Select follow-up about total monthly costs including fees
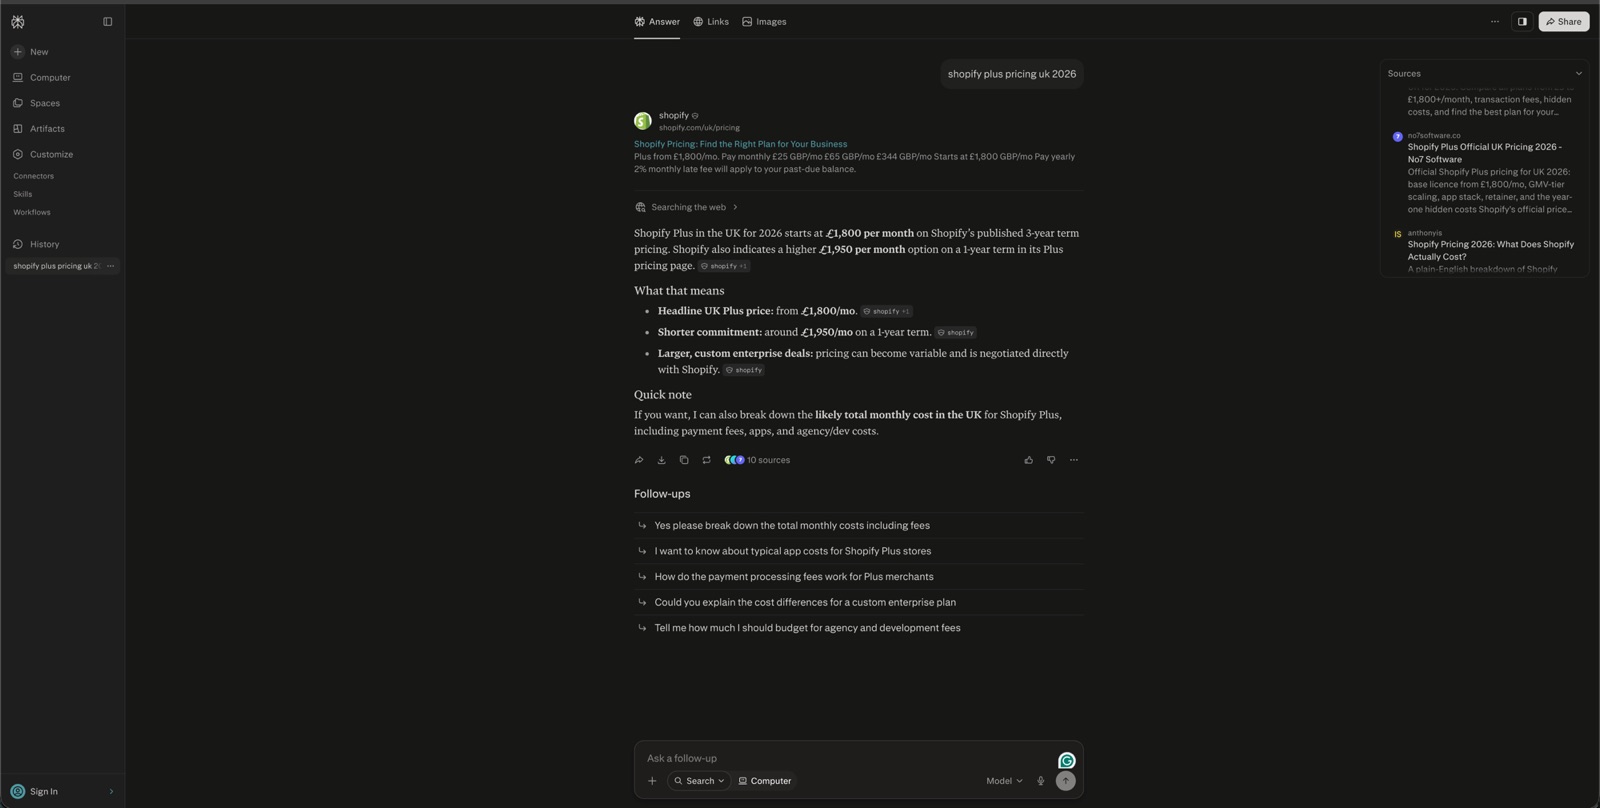 pyautogui.click(x=858, y=525)
